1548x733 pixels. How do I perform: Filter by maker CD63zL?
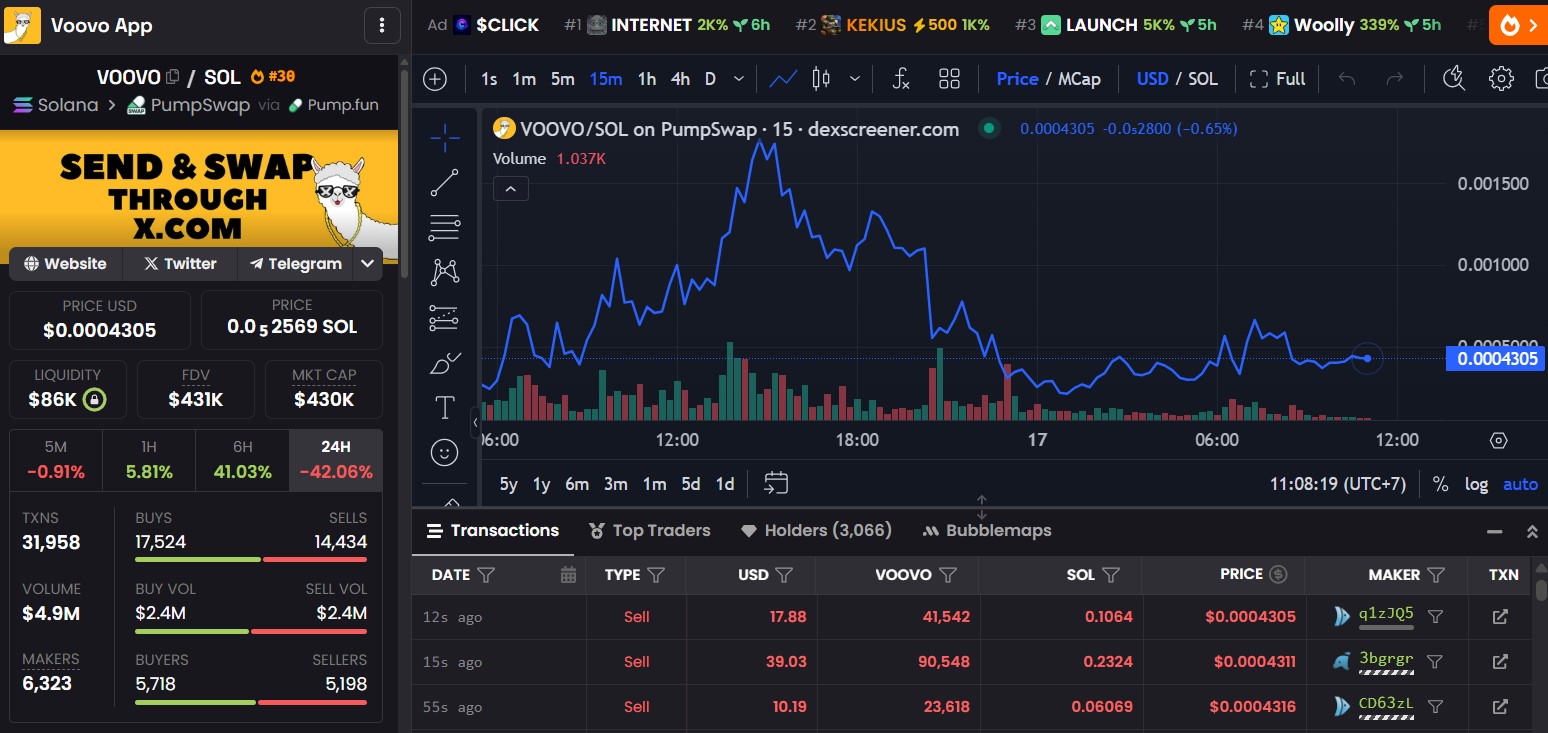(1435, 707)
